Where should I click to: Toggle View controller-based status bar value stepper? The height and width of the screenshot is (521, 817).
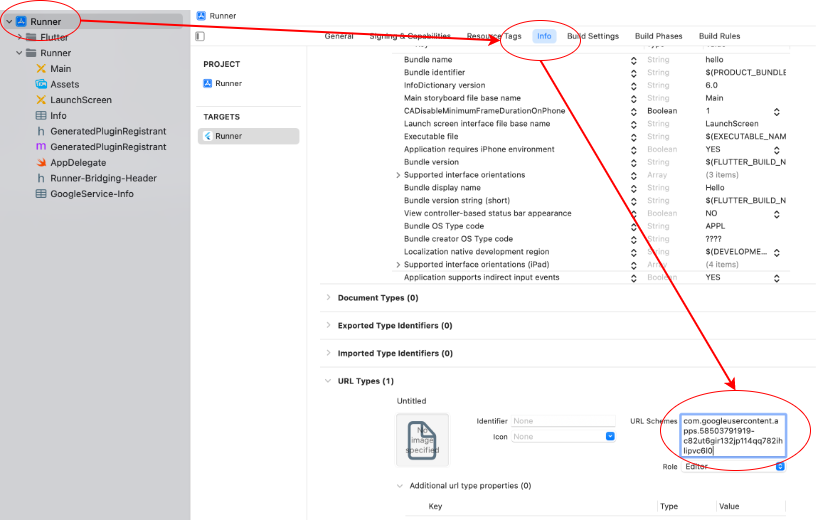tap(776, 214)
